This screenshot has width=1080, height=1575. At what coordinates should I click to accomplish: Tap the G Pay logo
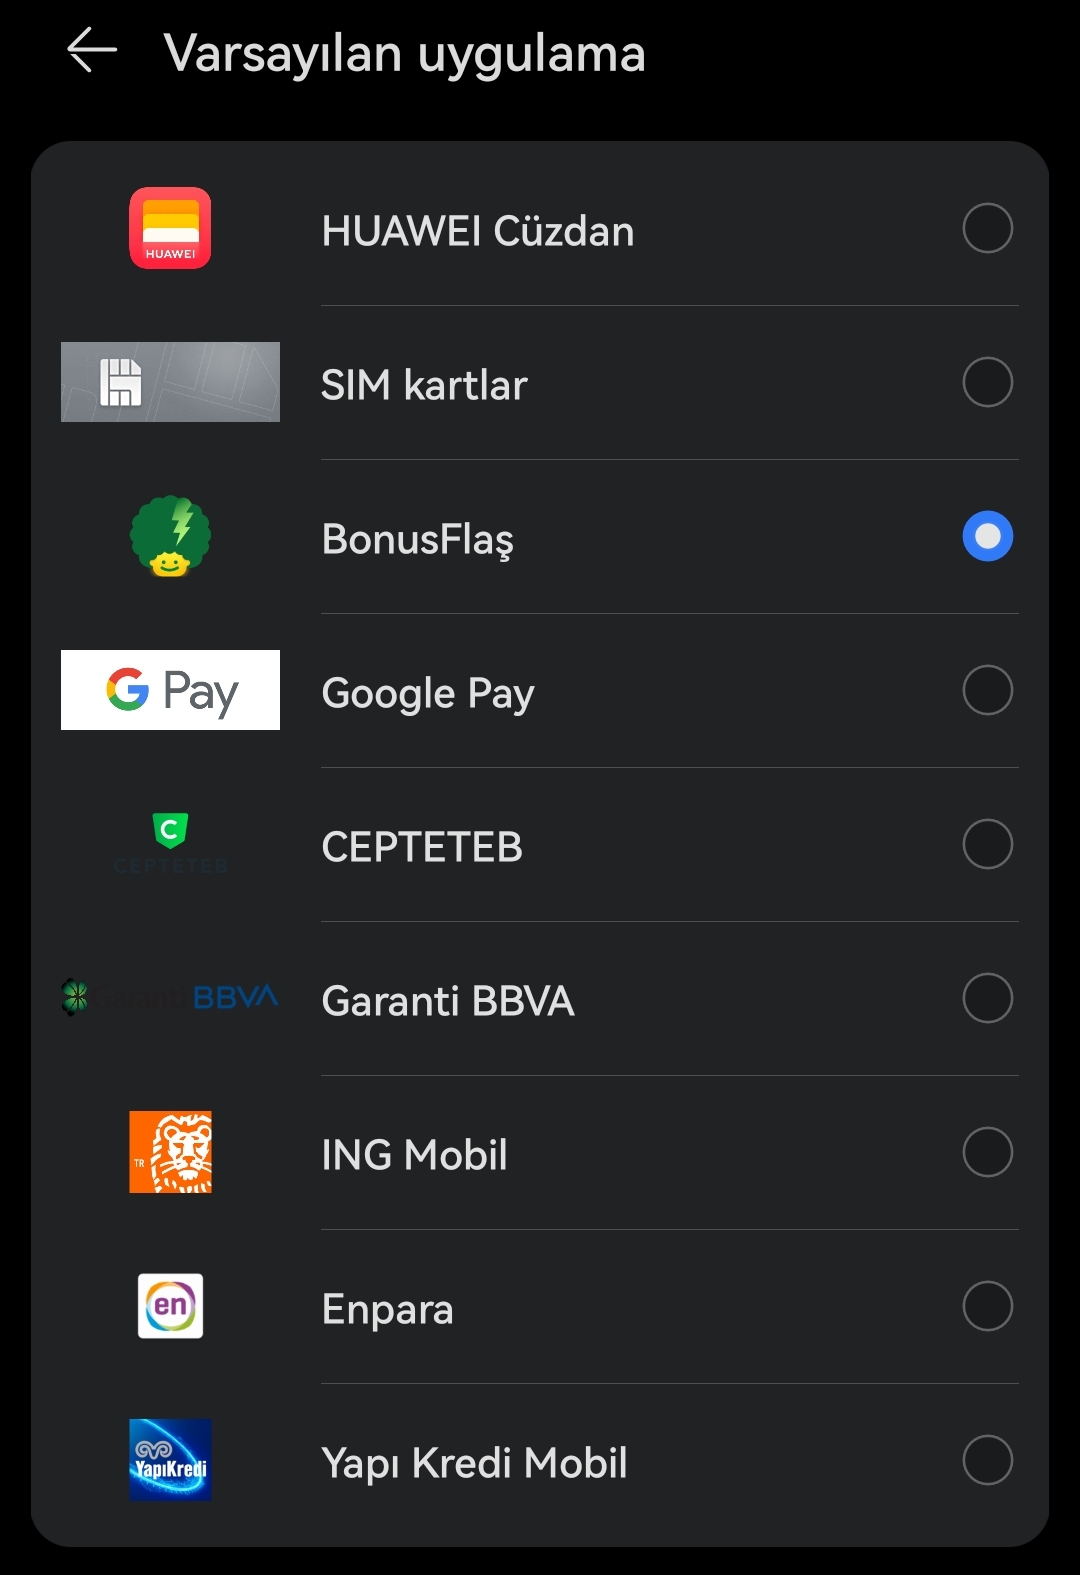(170, 690)
